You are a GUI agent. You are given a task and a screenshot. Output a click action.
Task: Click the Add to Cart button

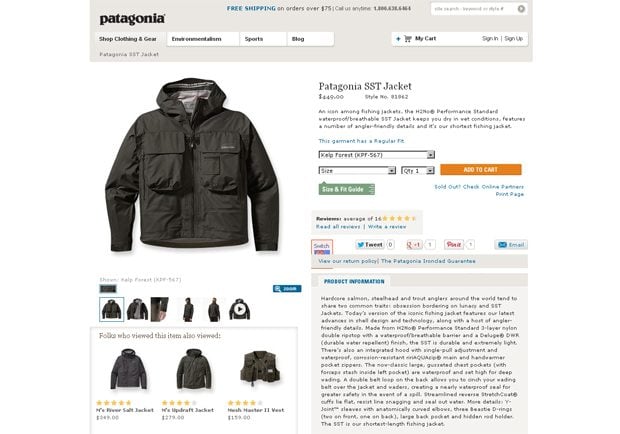coord(480,170)
